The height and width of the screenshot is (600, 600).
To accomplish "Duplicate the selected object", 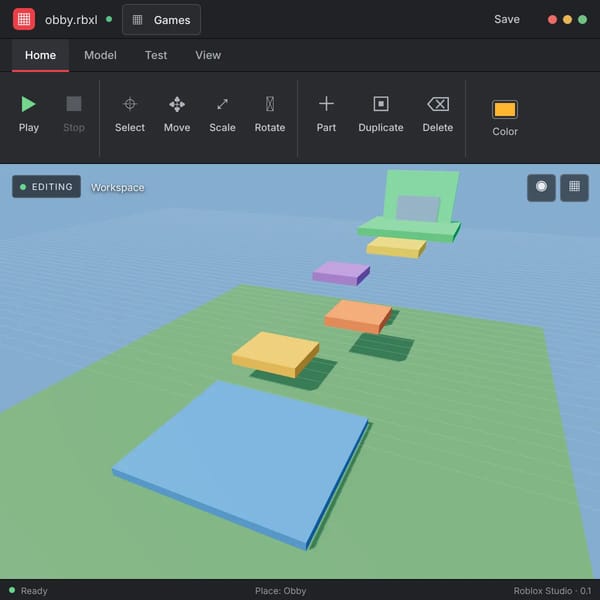I will point(381,114).
